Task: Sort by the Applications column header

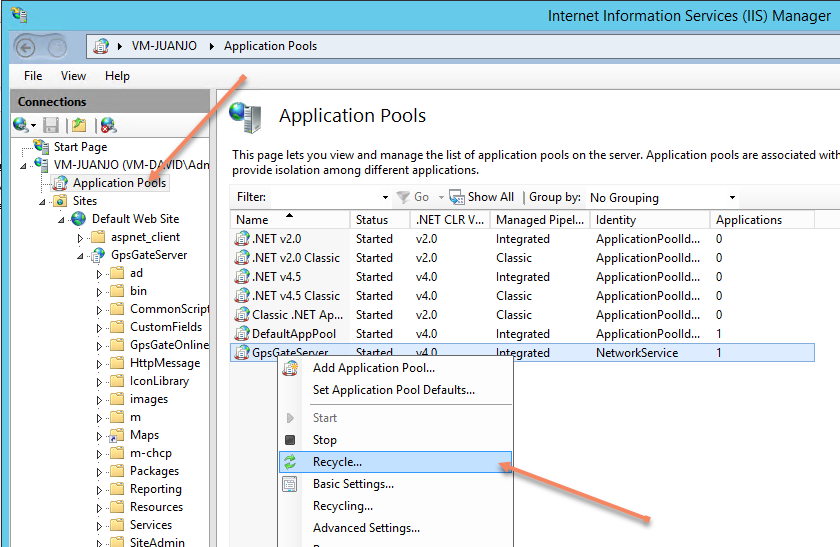Action: (762, 220)
